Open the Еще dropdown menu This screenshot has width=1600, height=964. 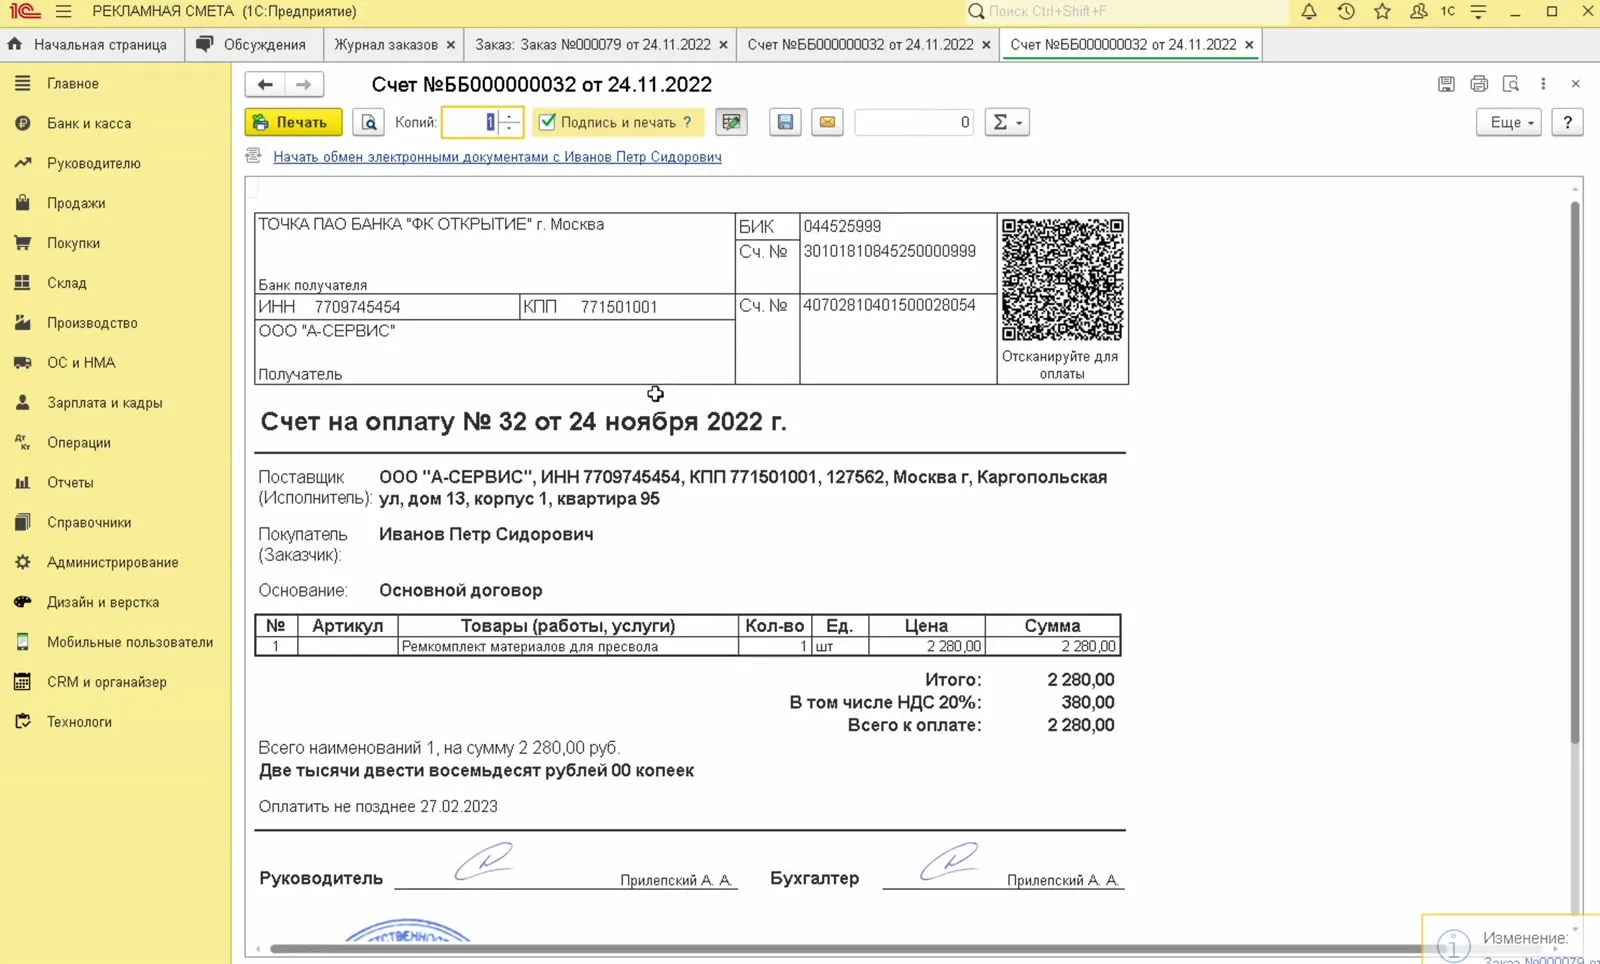(1509, 122)
